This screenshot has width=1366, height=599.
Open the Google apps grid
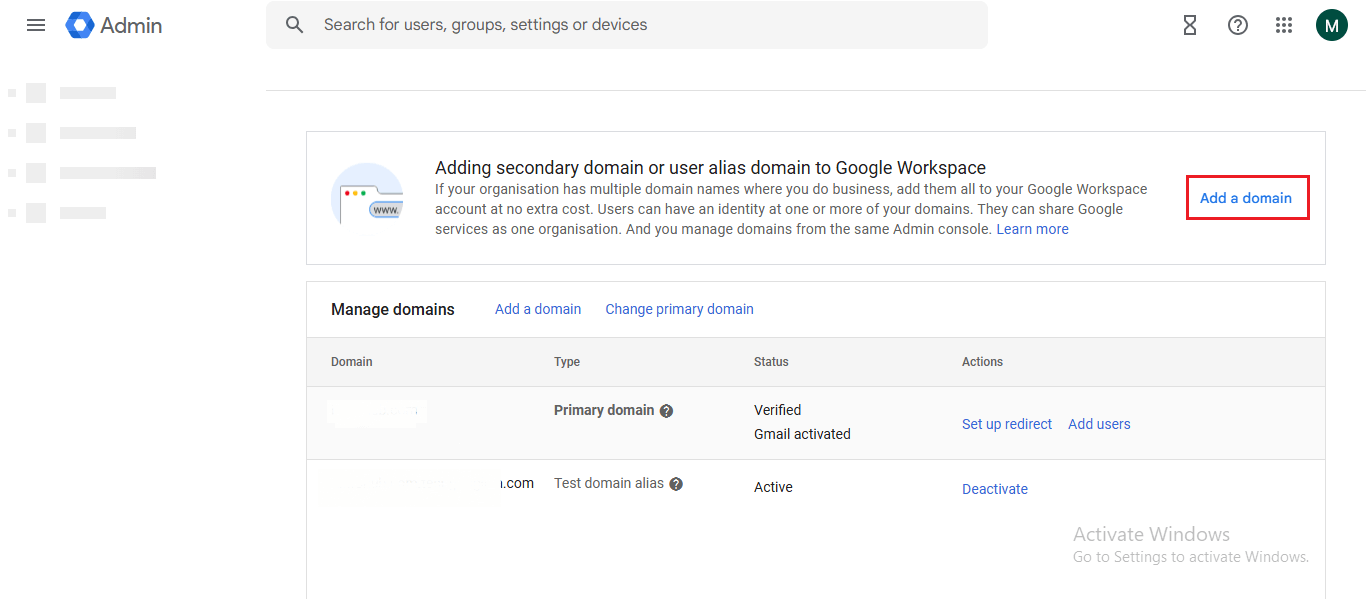point(1285,26)
